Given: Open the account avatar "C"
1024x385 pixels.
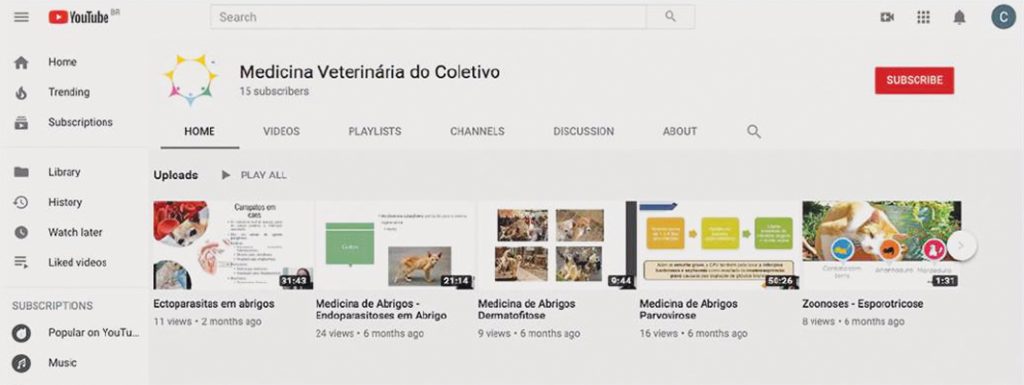Looking at the screenshot, I should coord(1003,17).
